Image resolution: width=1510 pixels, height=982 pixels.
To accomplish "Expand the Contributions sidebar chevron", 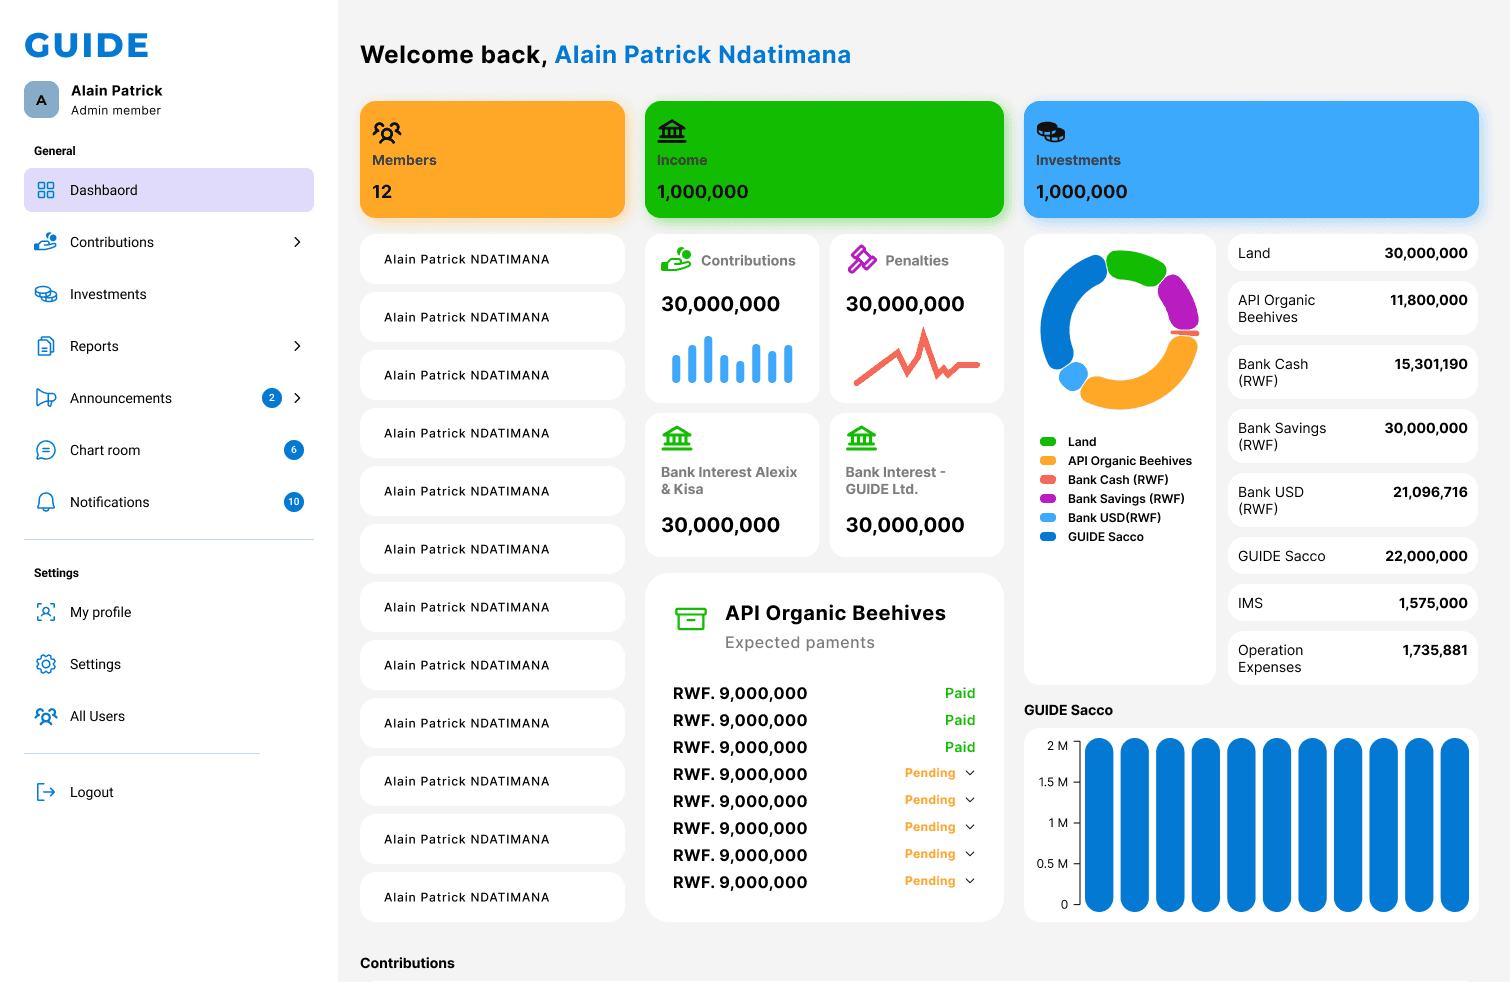I will pos(297,242).
